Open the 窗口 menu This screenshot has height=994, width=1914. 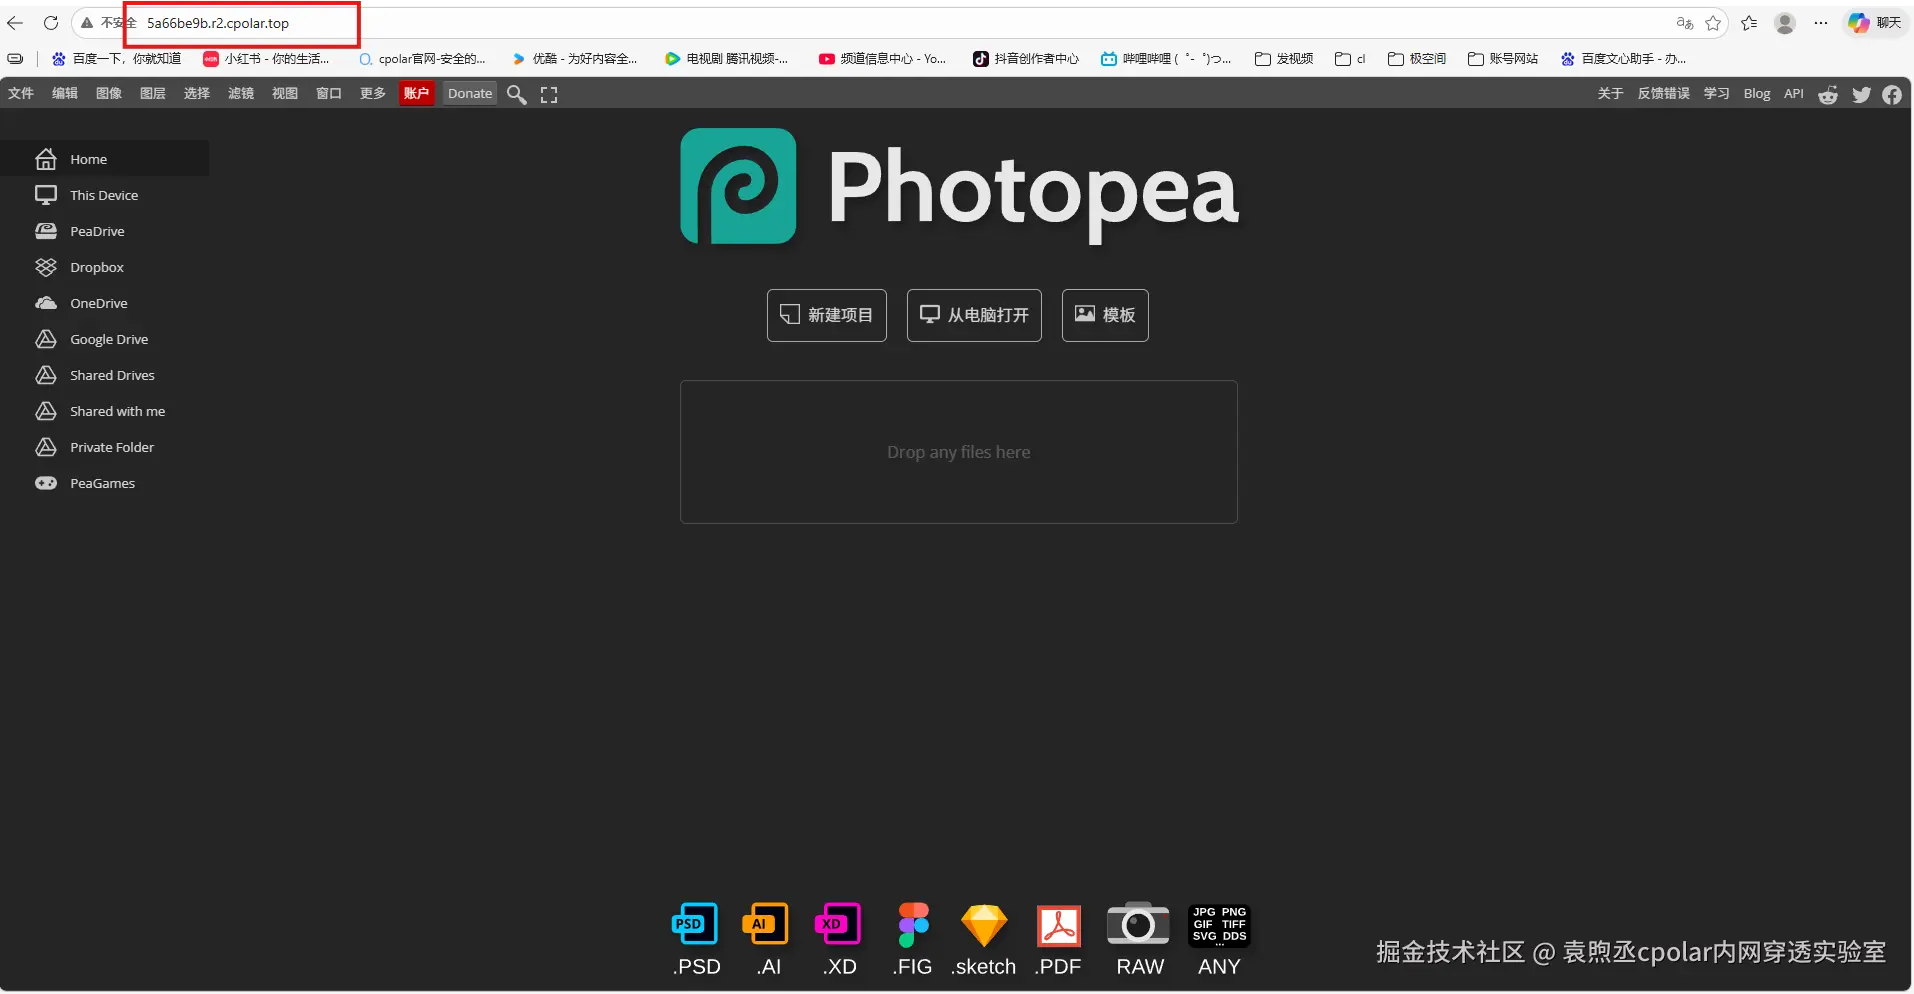[x=328, y=93]
